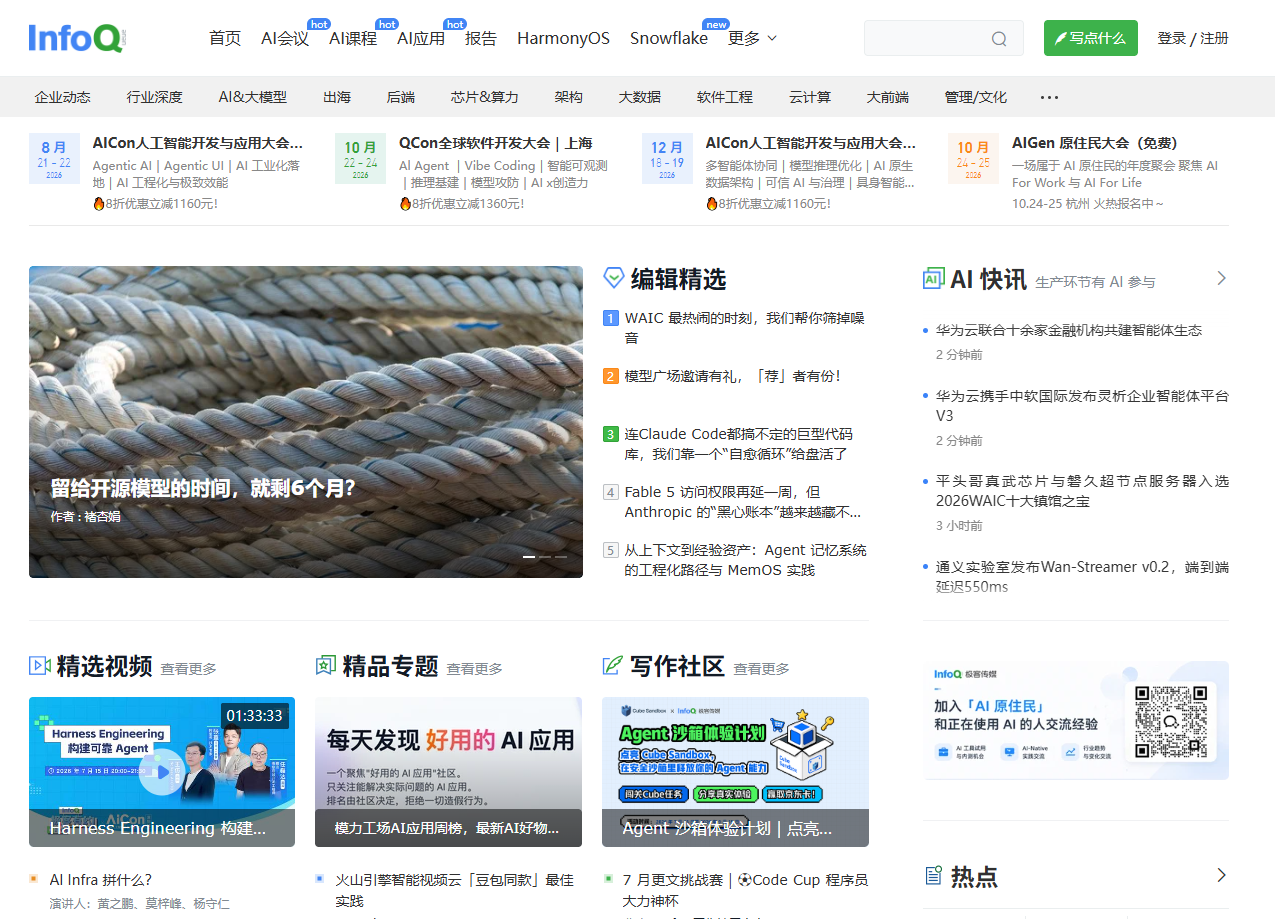Image resolution: width=1275 pixels, height=919 pixels.
Task: Open 华为云联合十余家金融机构 news item
Action: pyautogui.click(x=1069, y=330)
